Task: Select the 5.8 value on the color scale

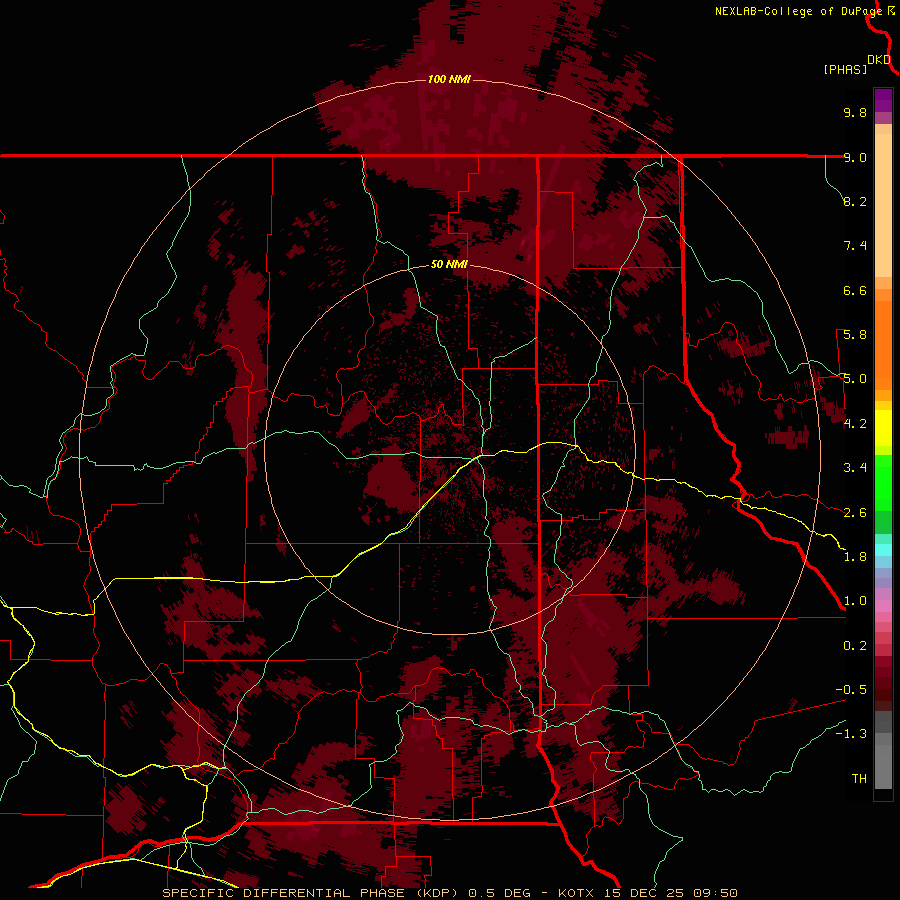Action: [x=855, y=335]
